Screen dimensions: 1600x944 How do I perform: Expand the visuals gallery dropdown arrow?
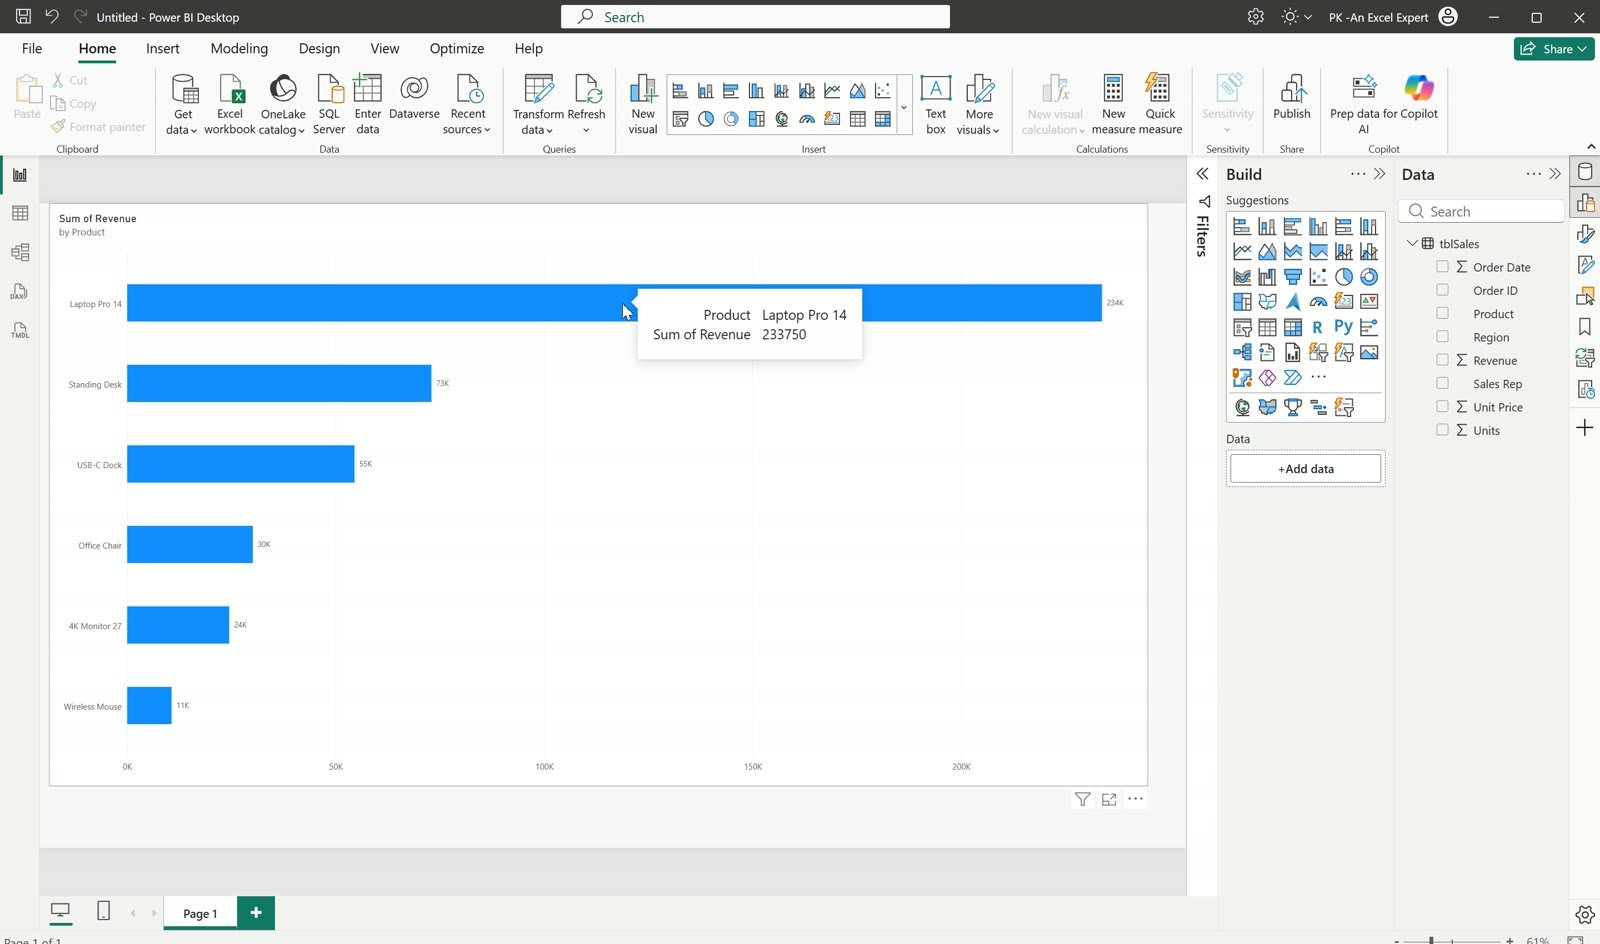point(904,106)
